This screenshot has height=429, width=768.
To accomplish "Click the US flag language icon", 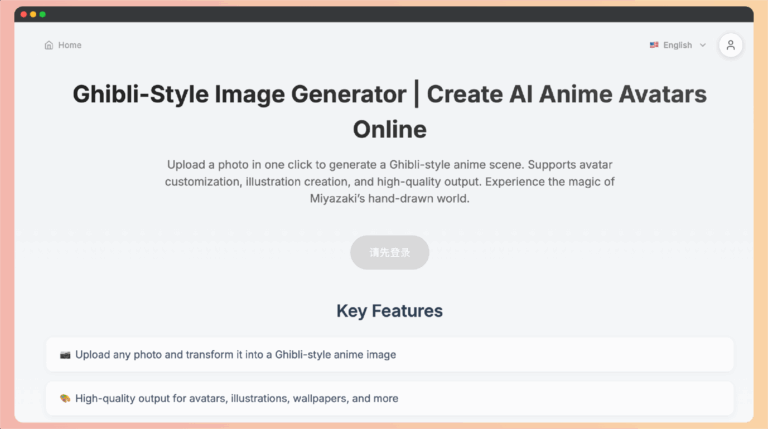I will (654, 45).
